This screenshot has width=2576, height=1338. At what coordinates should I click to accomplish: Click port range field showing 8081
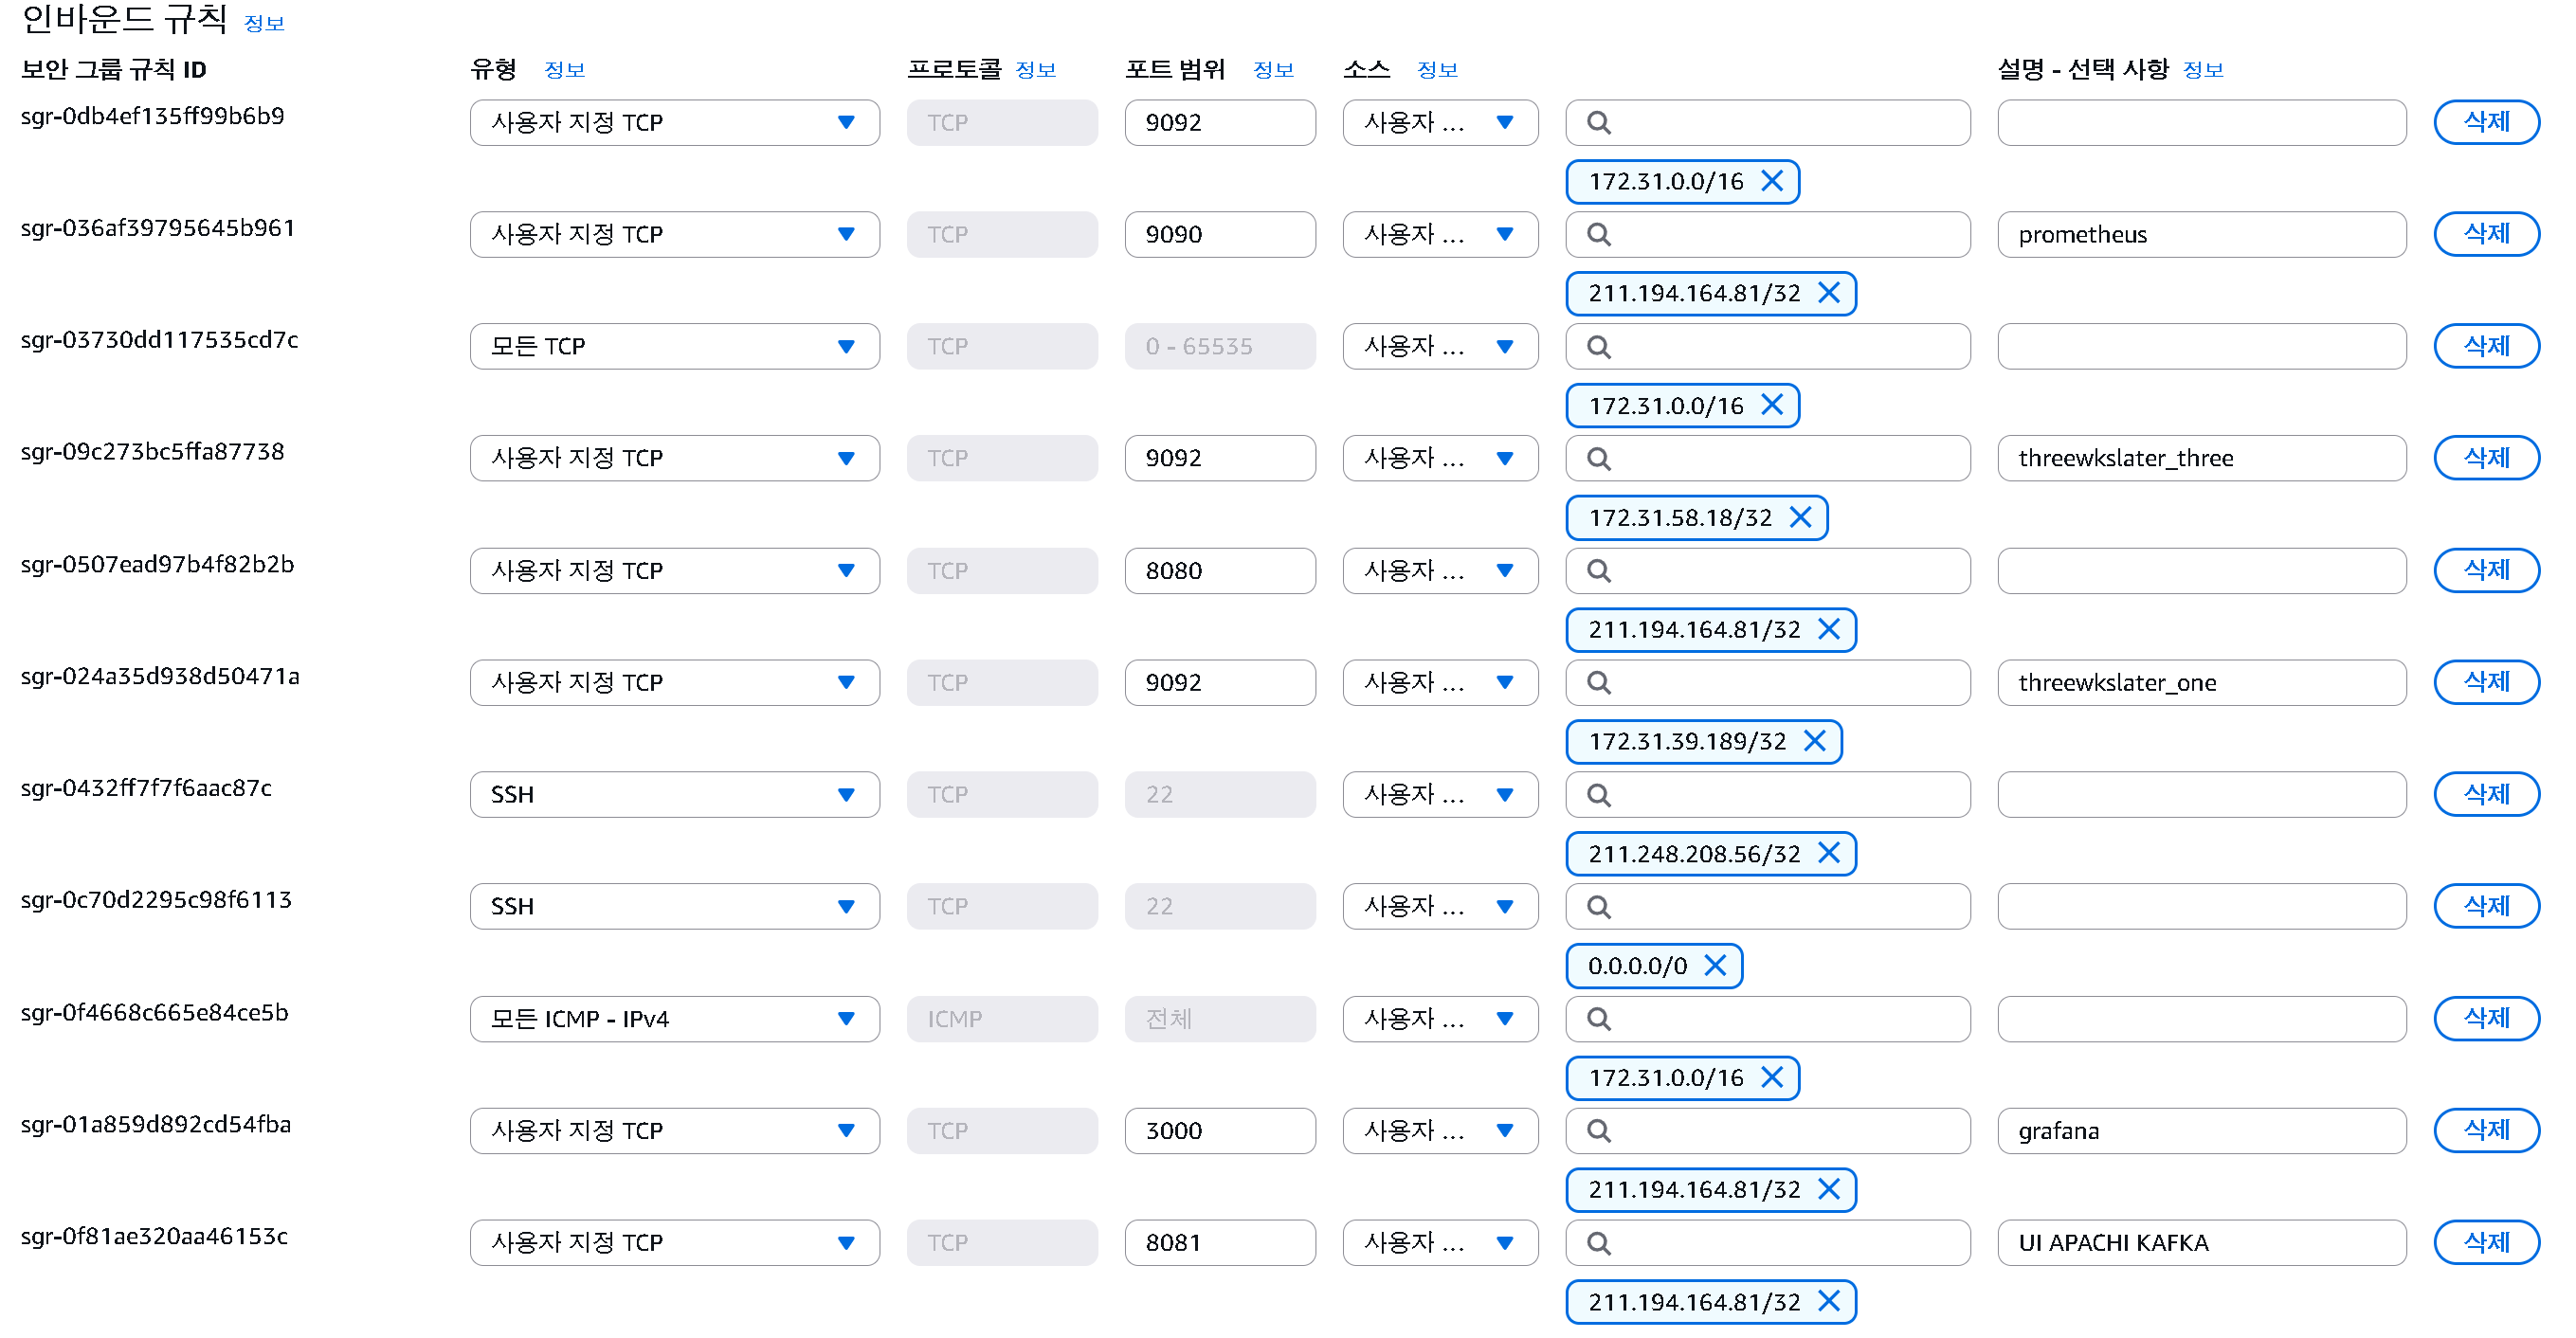[1220, 1242]
